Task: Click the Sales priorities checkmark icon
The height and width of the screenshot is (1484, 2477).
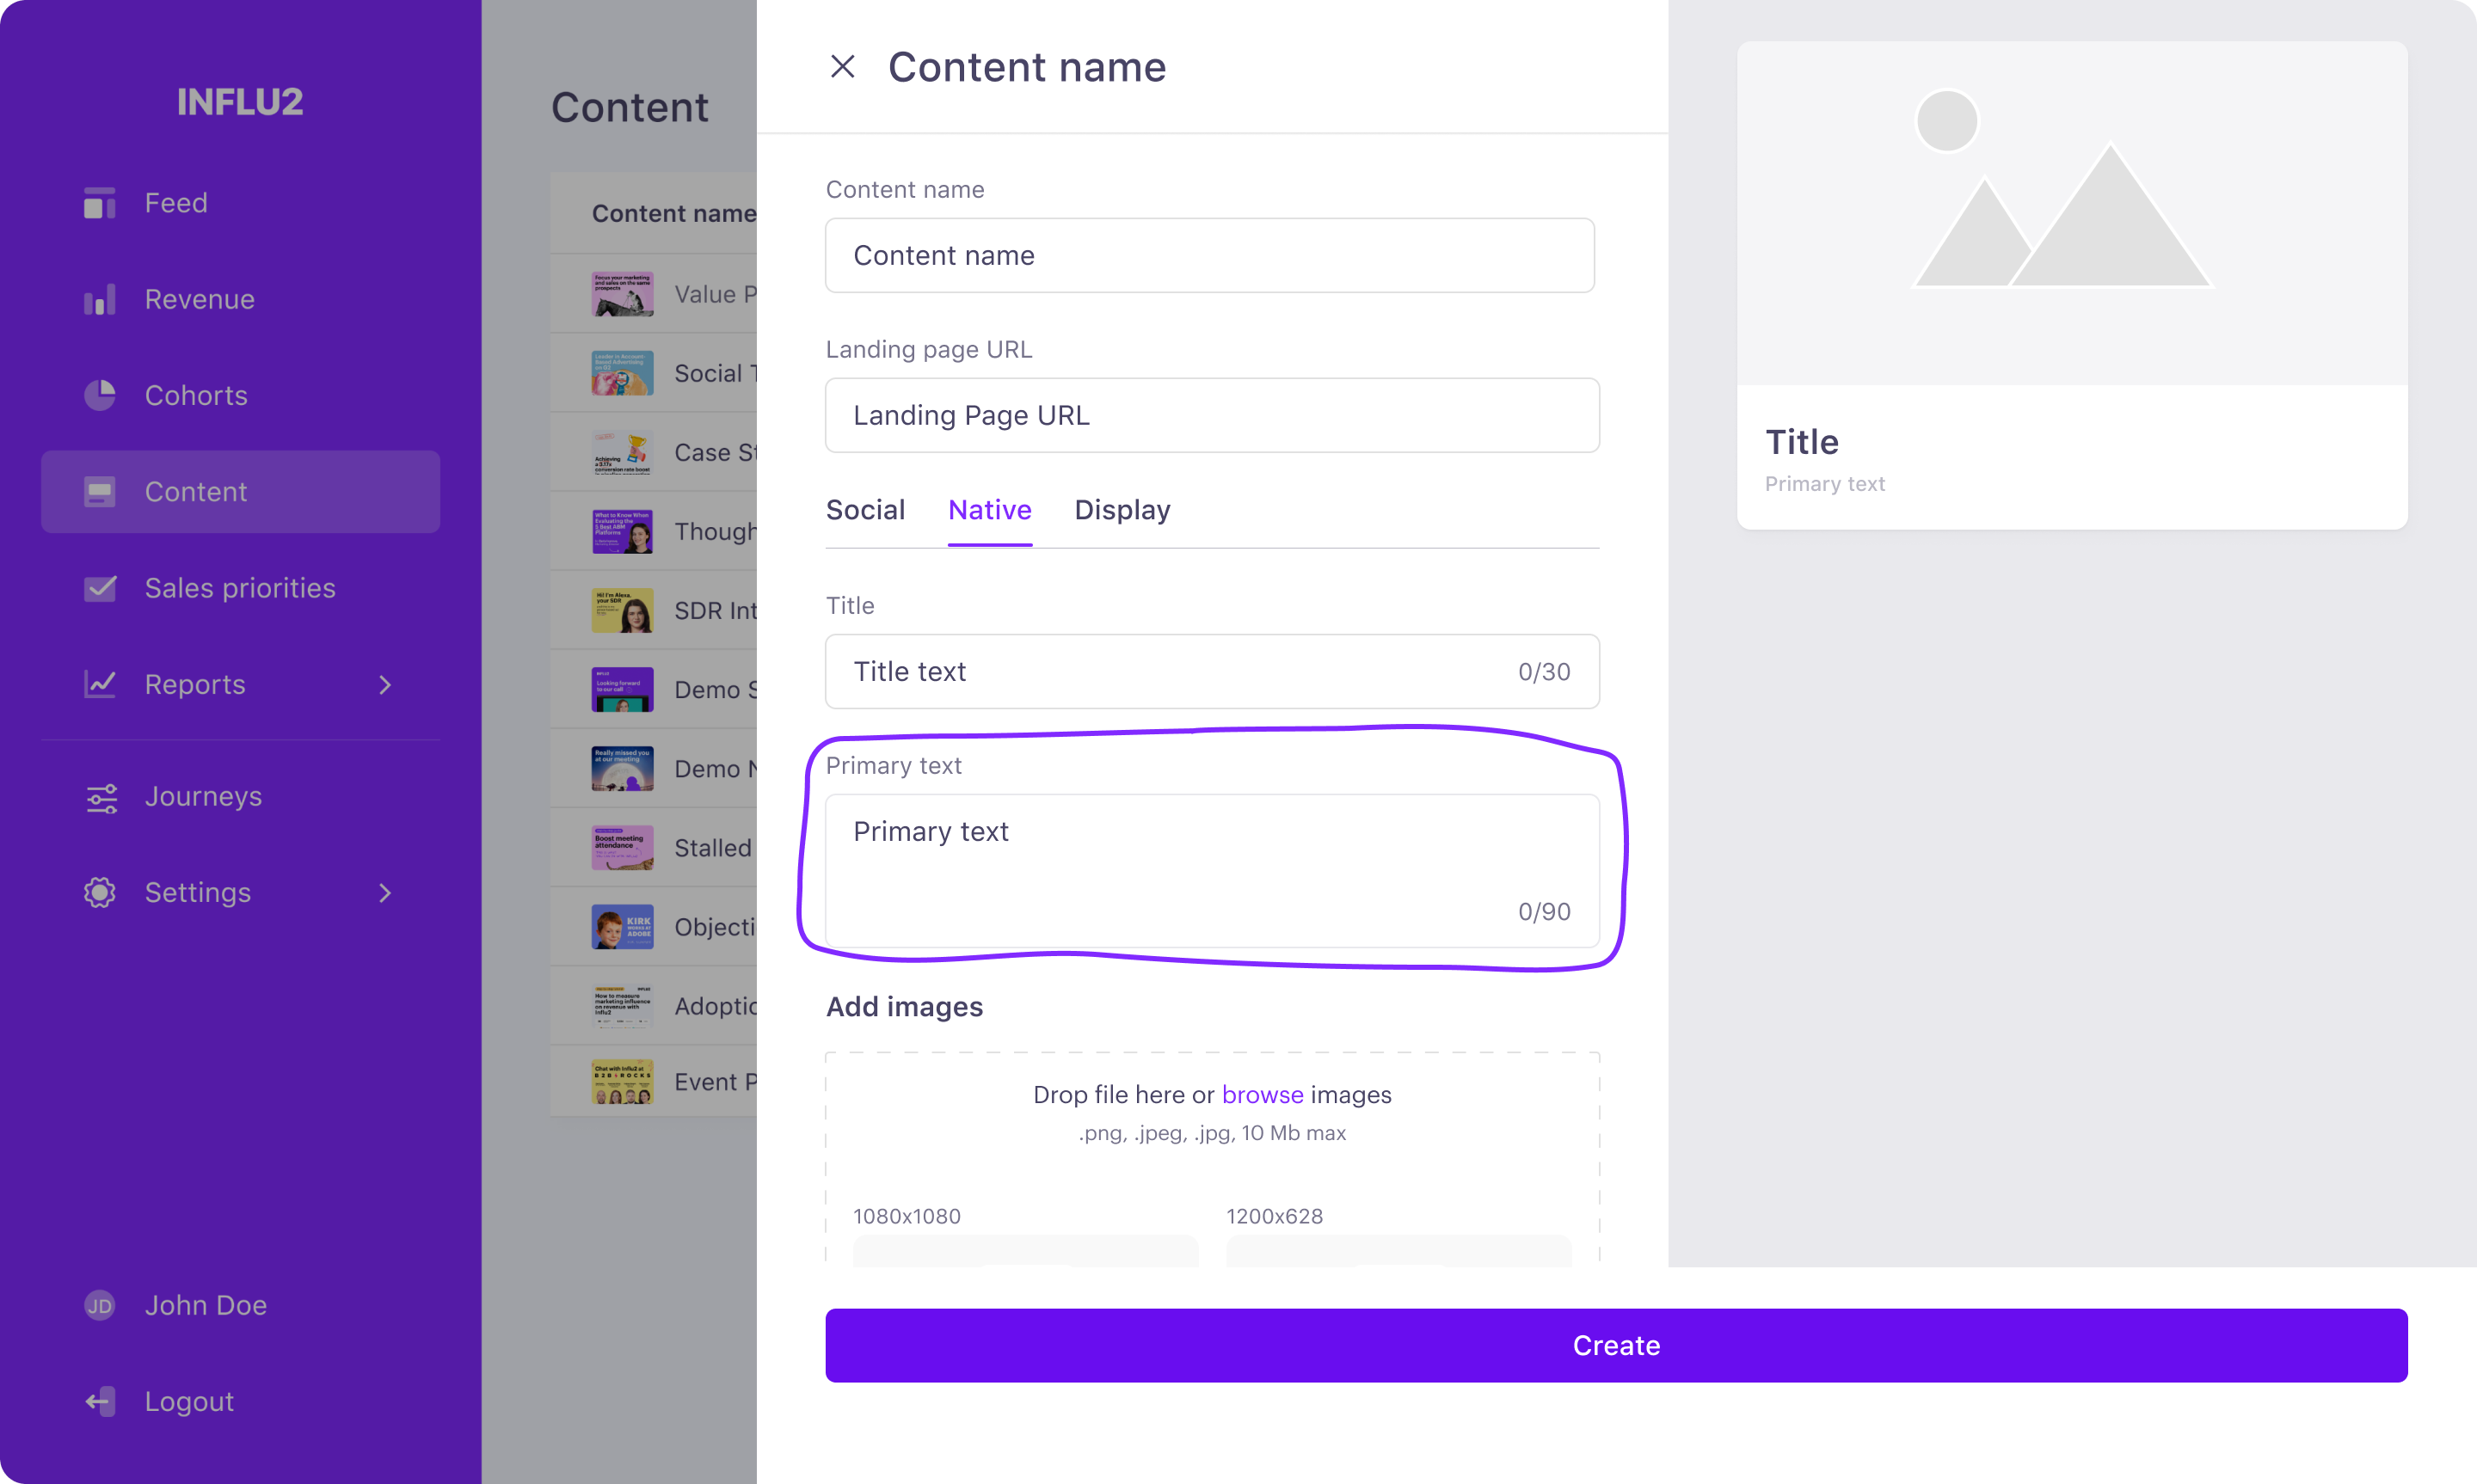Action: [99, 588]
